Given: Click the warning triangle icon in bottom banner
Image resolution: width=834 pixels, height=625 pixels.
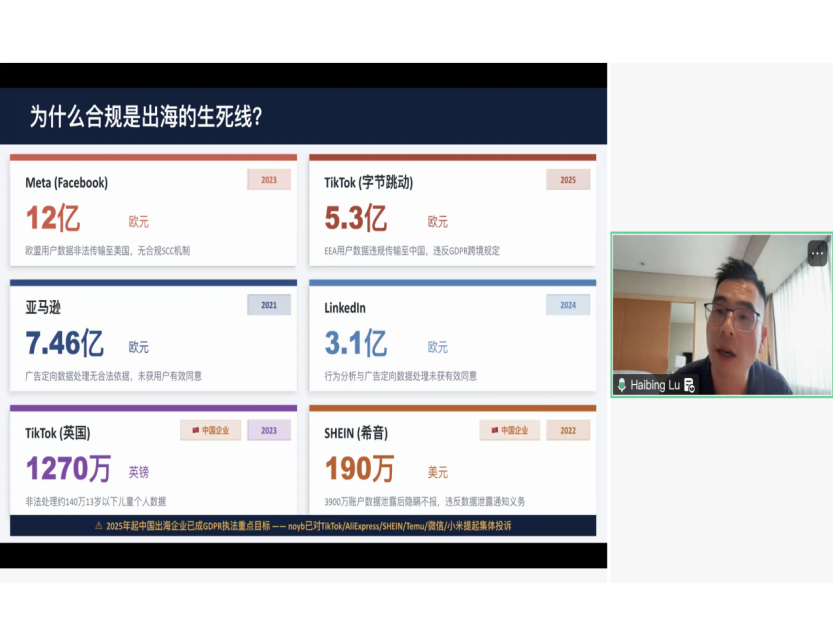Looking at the screenshot, I should (98, 526).
